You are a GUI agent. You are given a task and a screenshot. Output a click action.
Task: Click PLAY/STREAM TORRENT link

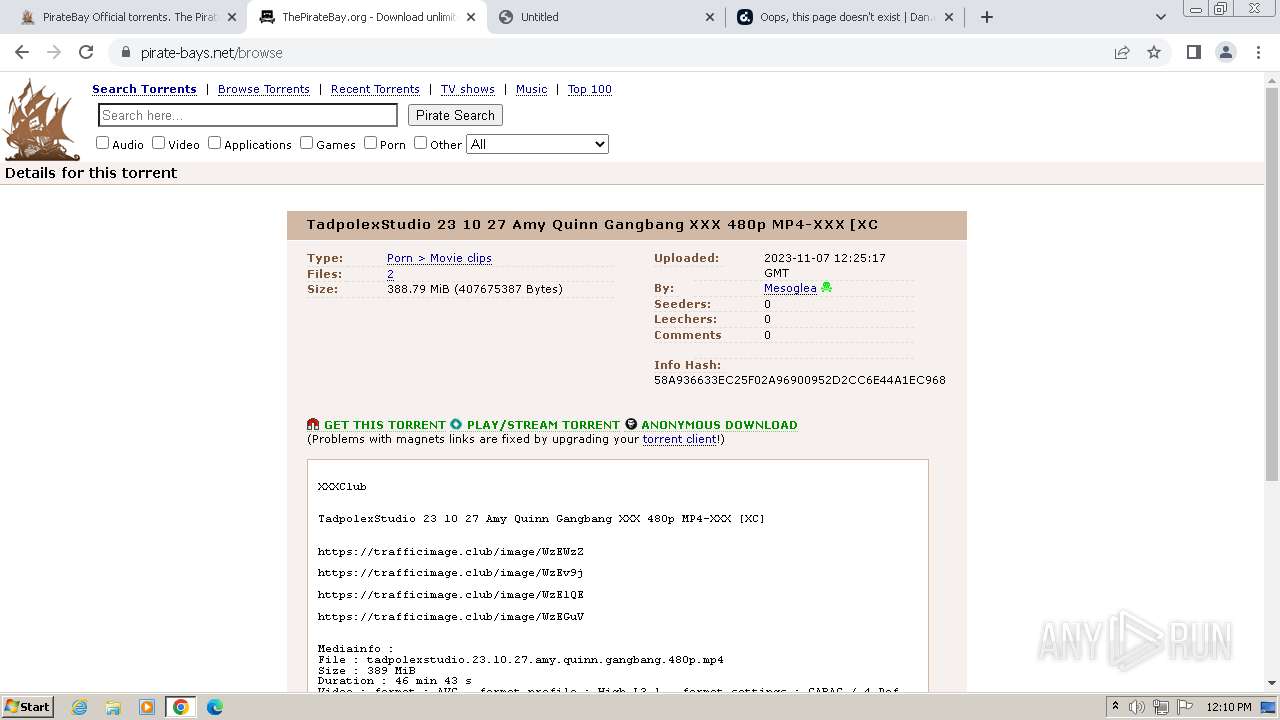(x=543, y=425)
